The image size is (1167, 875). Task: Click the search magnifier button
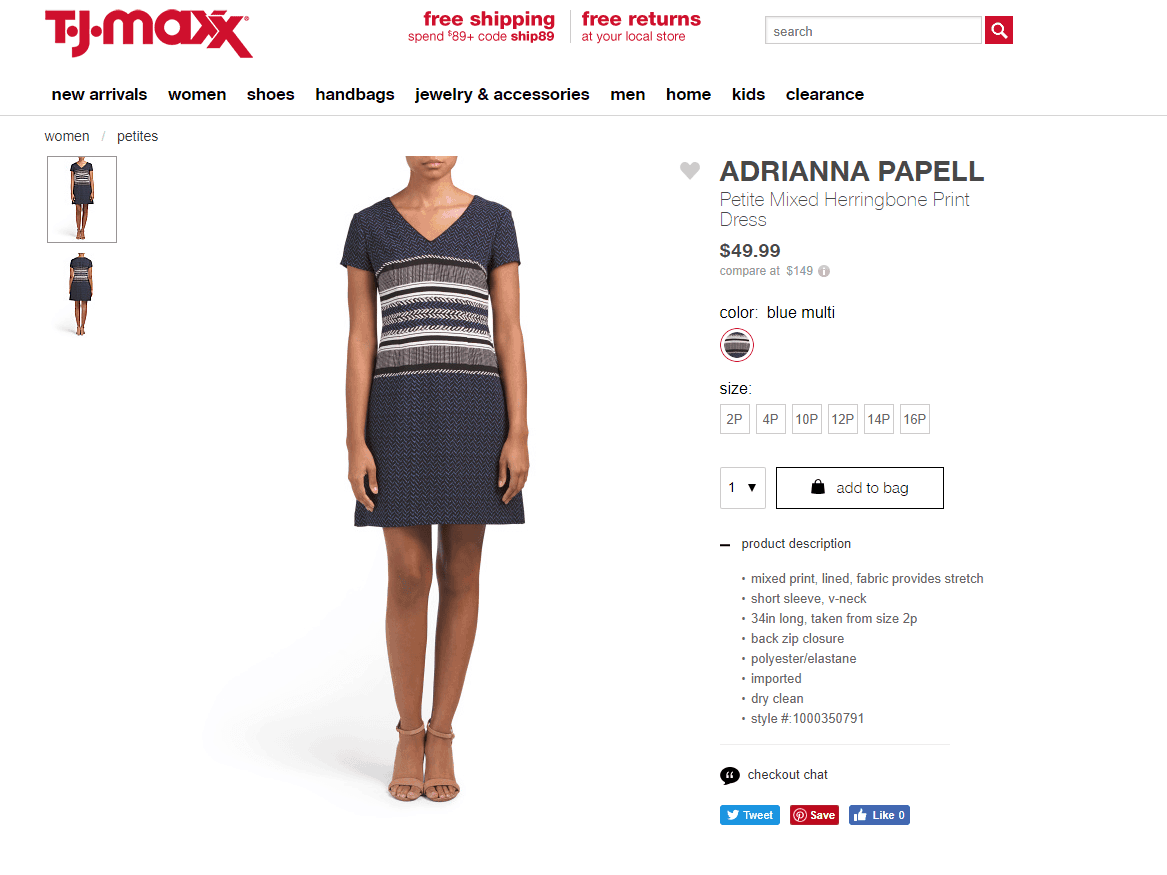[999, 31]
